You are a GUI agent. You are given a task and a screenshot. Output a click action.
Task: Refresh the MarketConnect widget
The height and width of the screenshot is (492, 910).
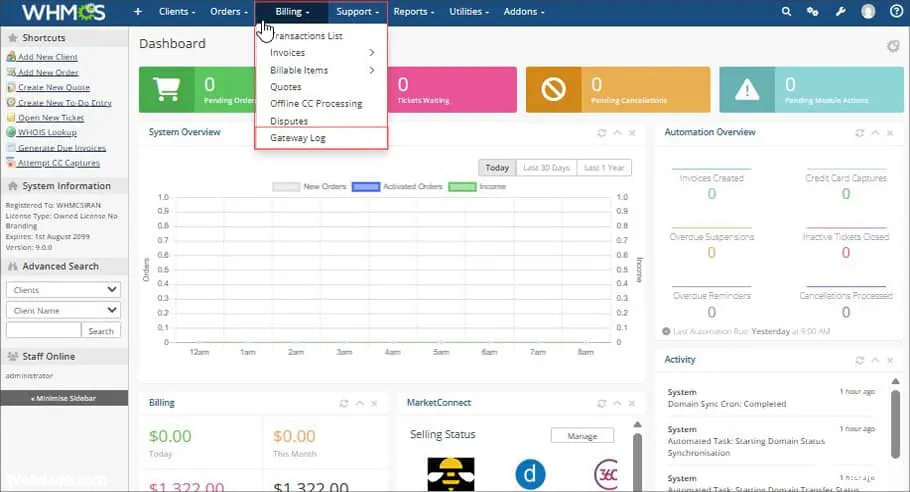point(601,403)
